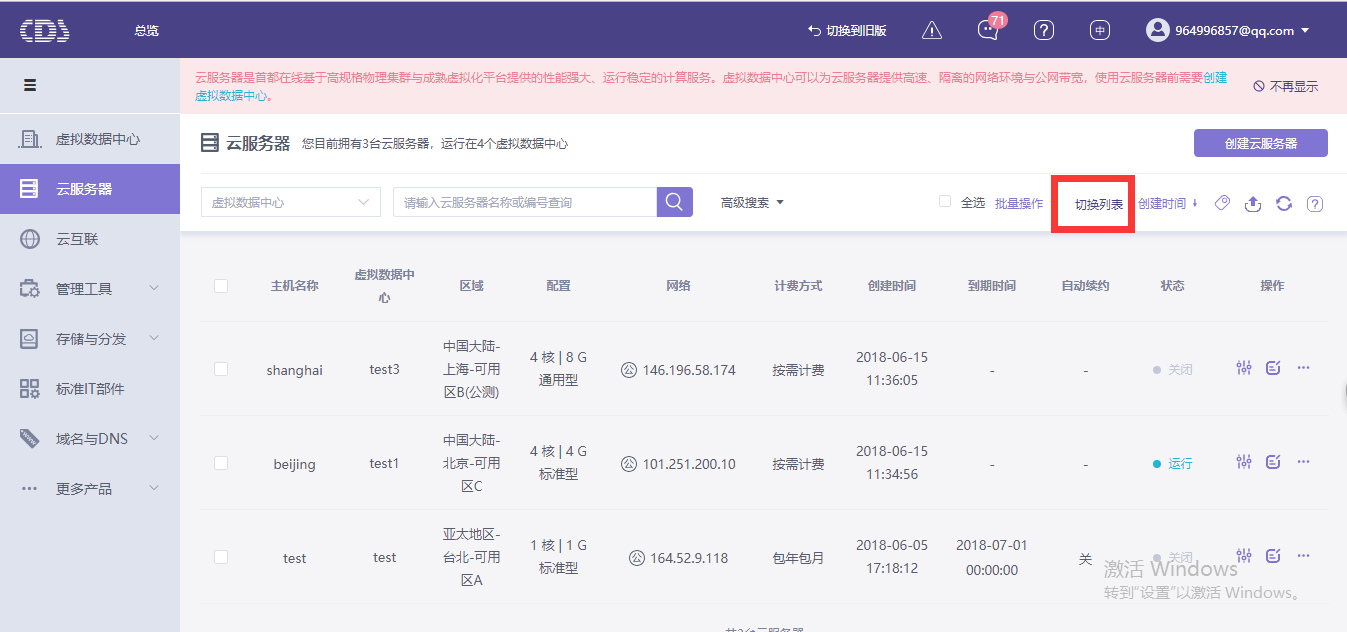
Task: Expand the 管理工具 sidebar menu
Action: click(x=90, y=289)
